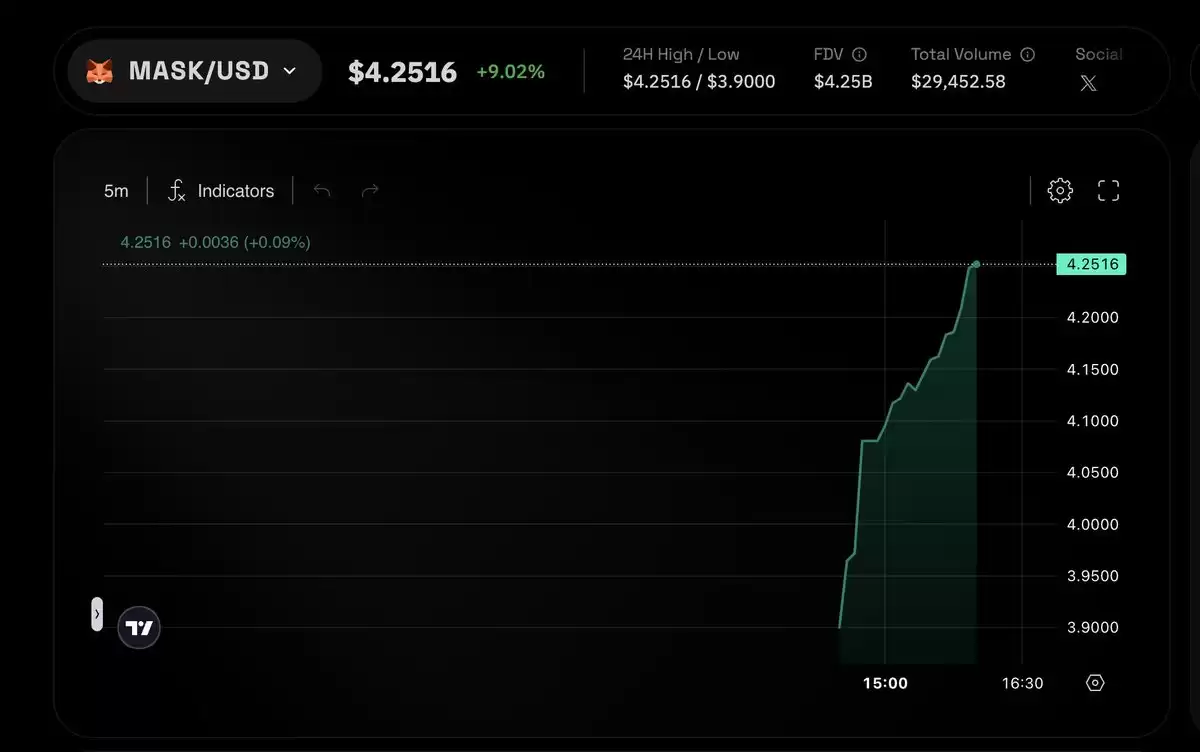
Task: Click the 4.0000 price axis label
Action: [1092, 525]
